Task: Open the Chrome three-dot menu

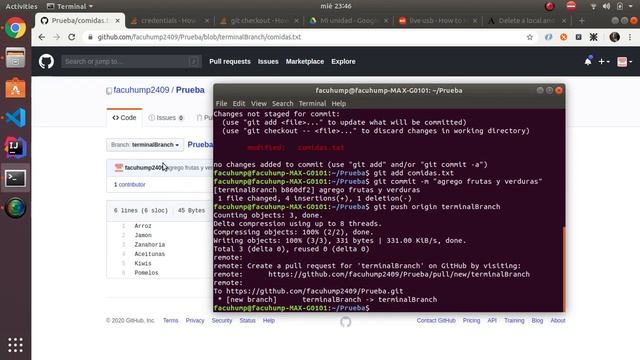Action: [630, 37]
